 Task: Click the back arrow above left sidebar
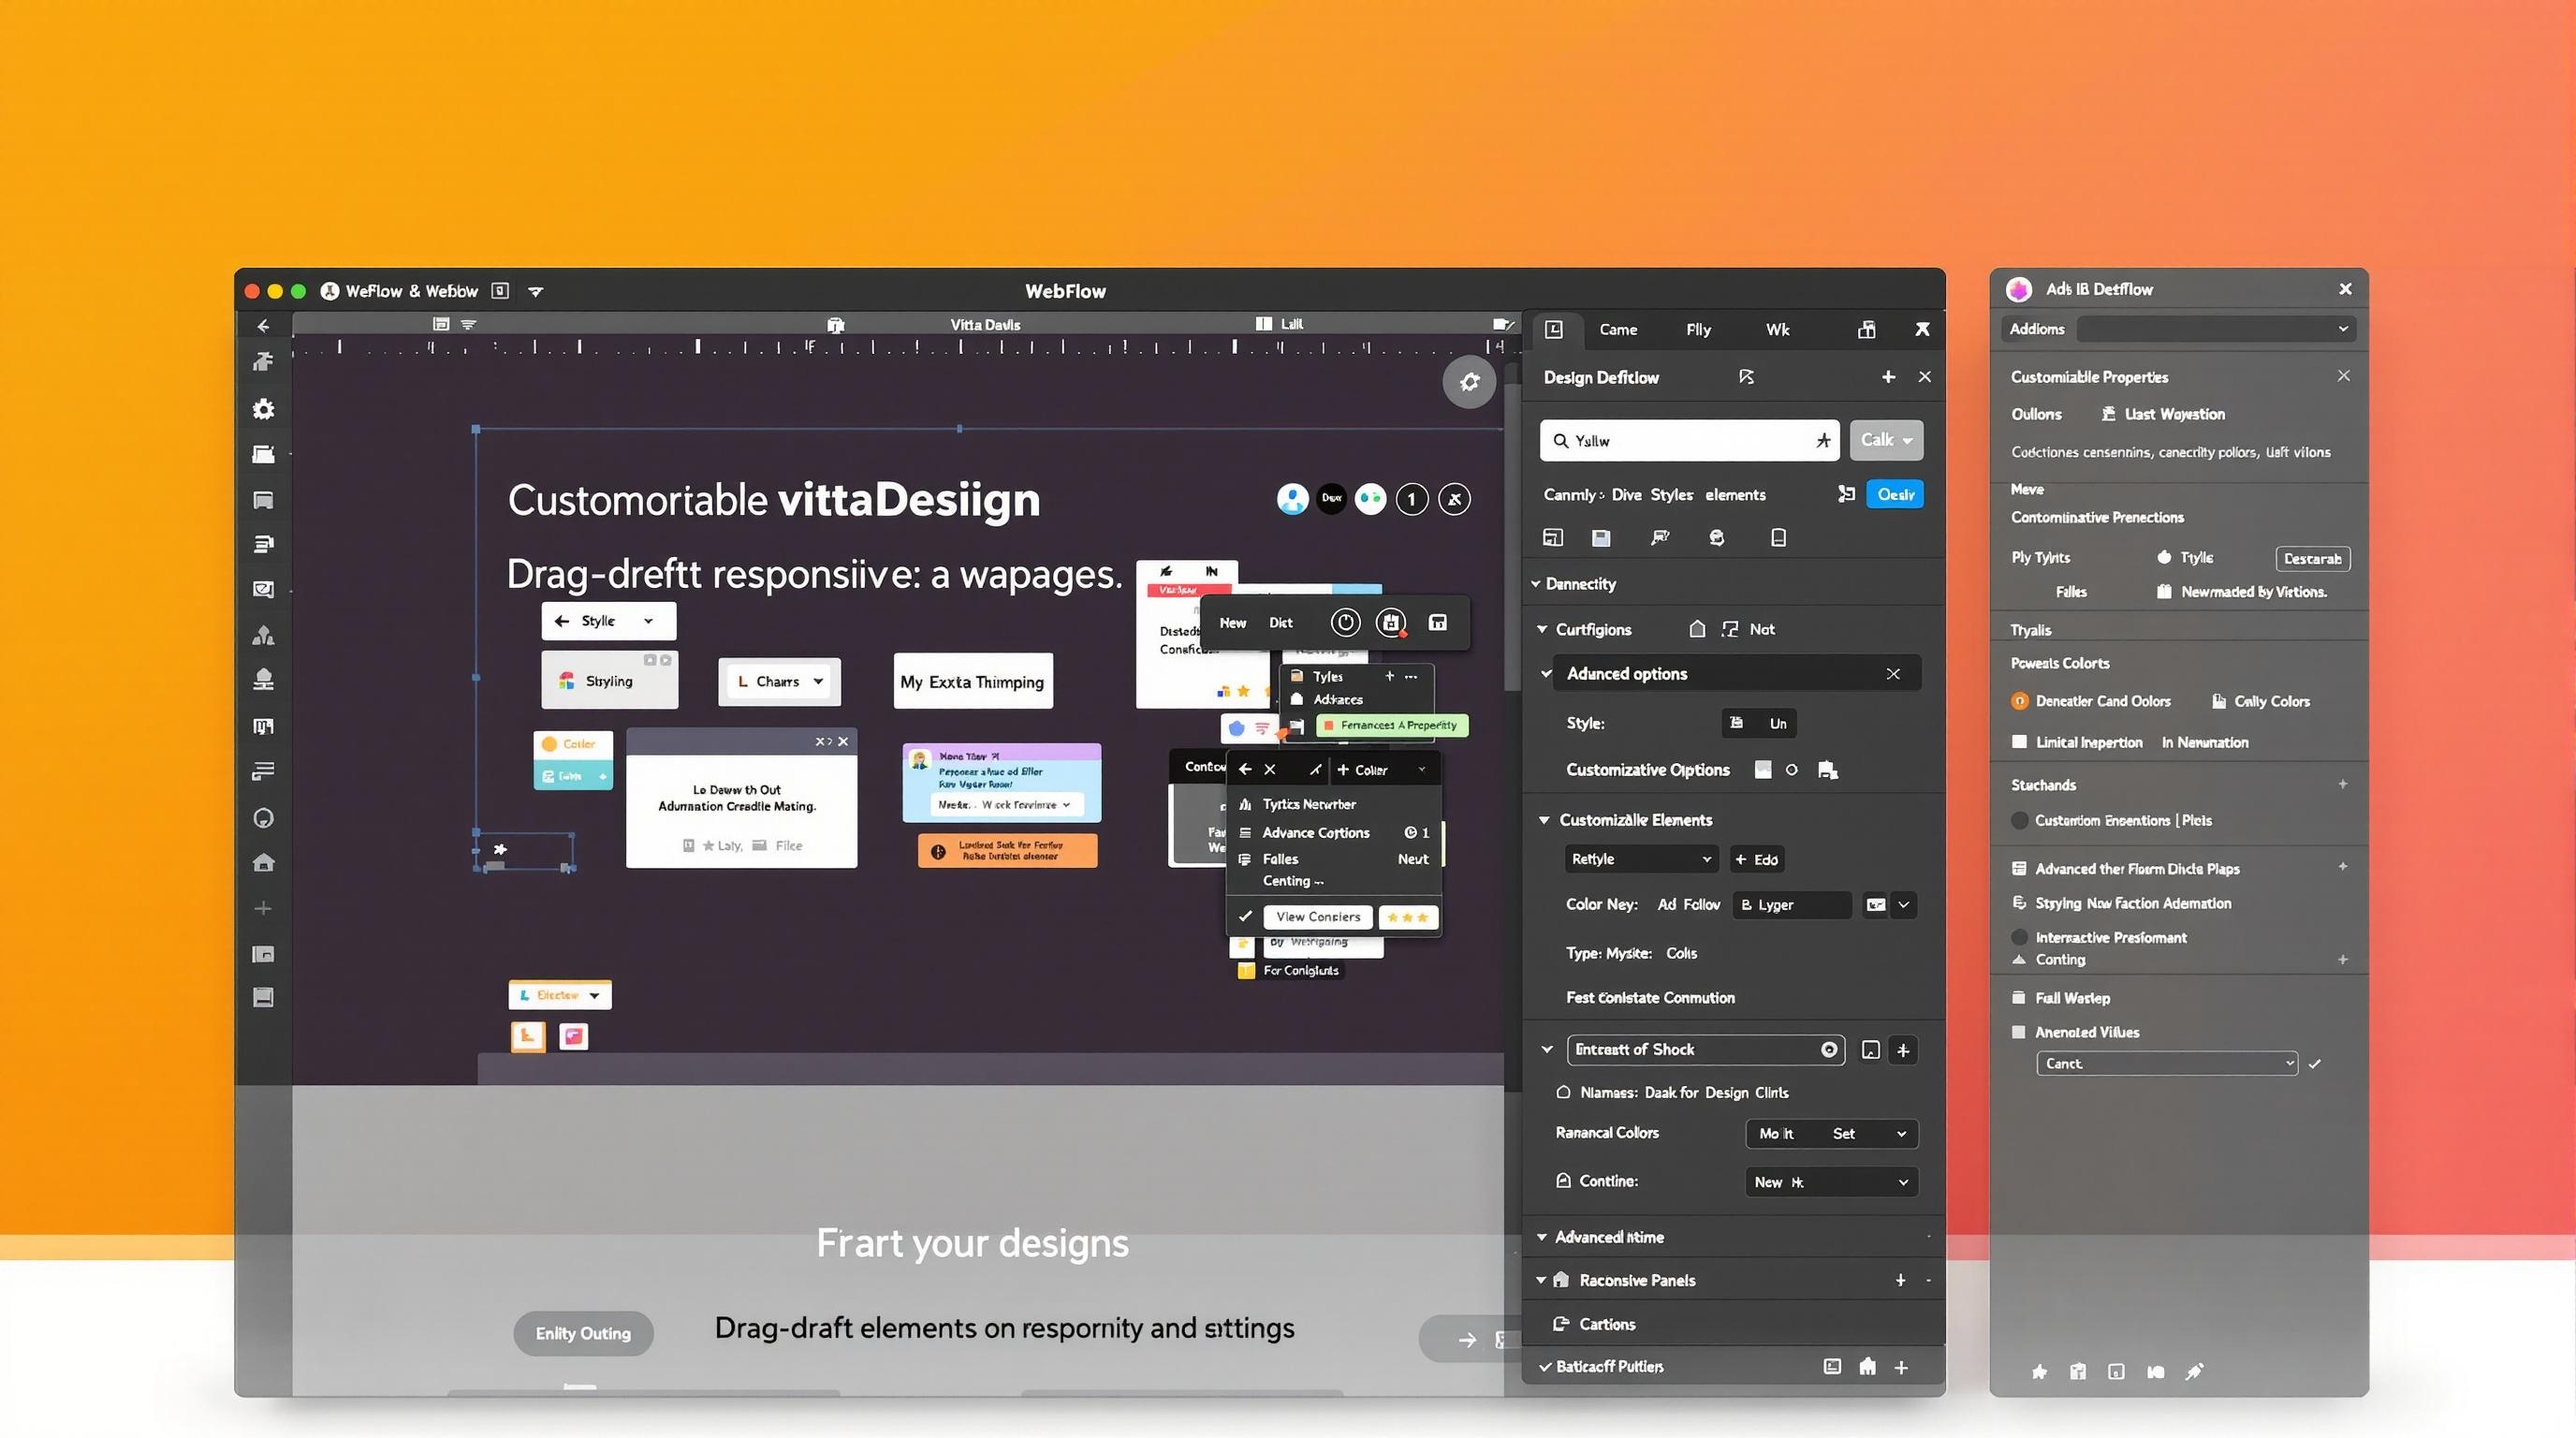(x=263, y=325)
